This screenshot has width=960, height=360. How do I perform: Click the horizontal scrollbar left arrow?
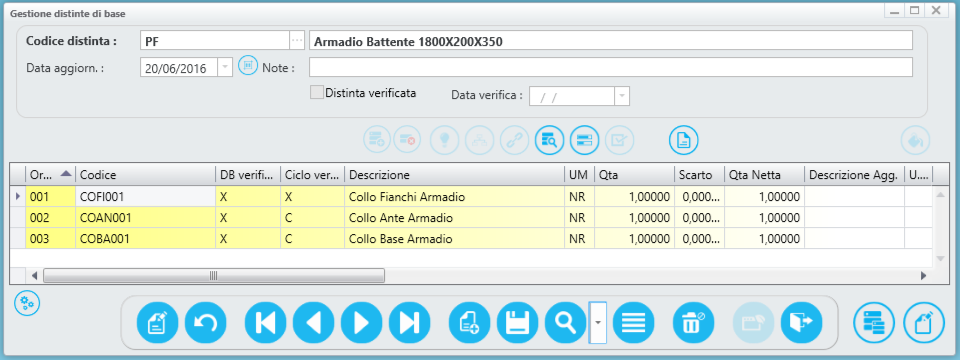point(34,276)
